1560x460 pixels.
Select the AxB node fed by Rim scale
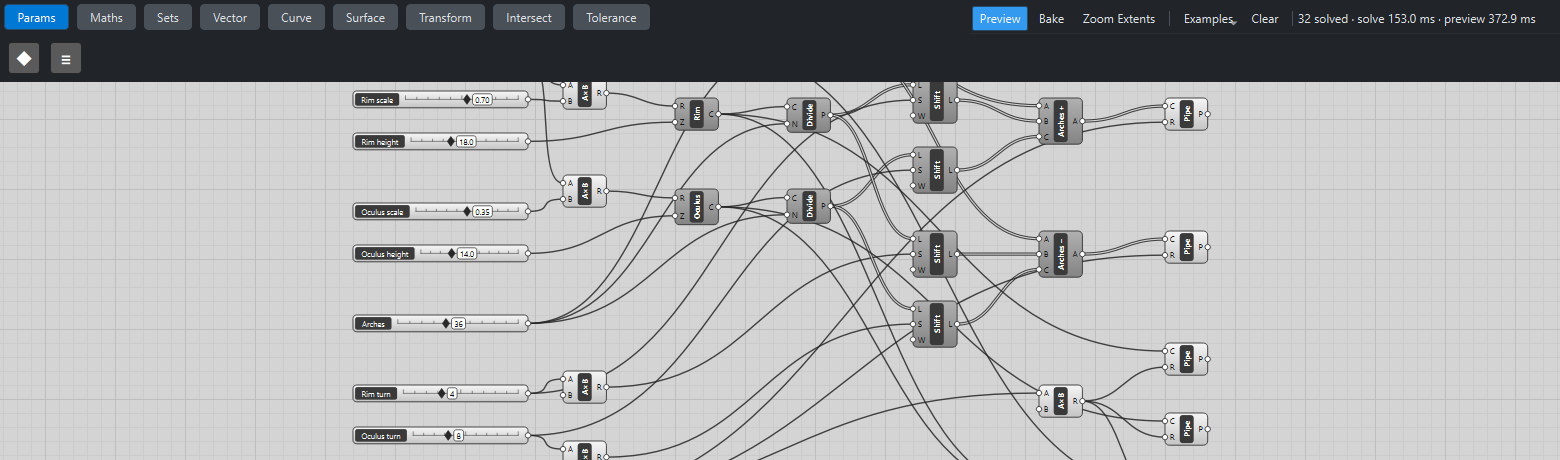pos(585,93)
